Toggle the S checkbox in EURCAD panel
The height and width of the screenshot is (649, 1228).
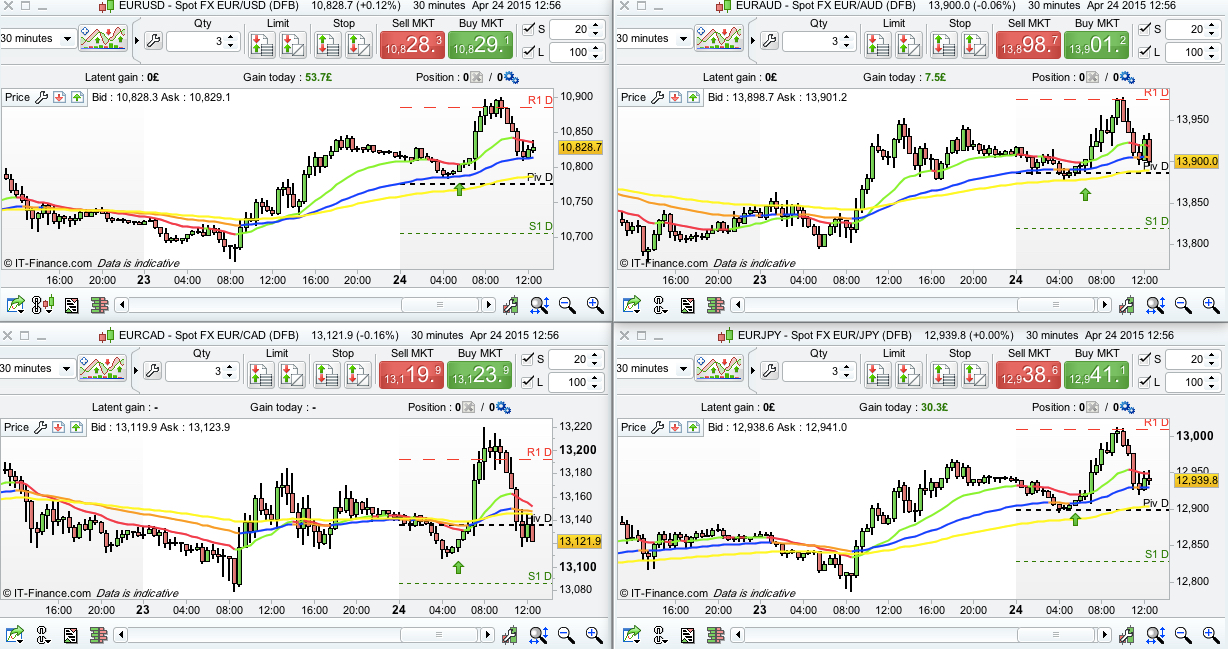coord(527,361)
